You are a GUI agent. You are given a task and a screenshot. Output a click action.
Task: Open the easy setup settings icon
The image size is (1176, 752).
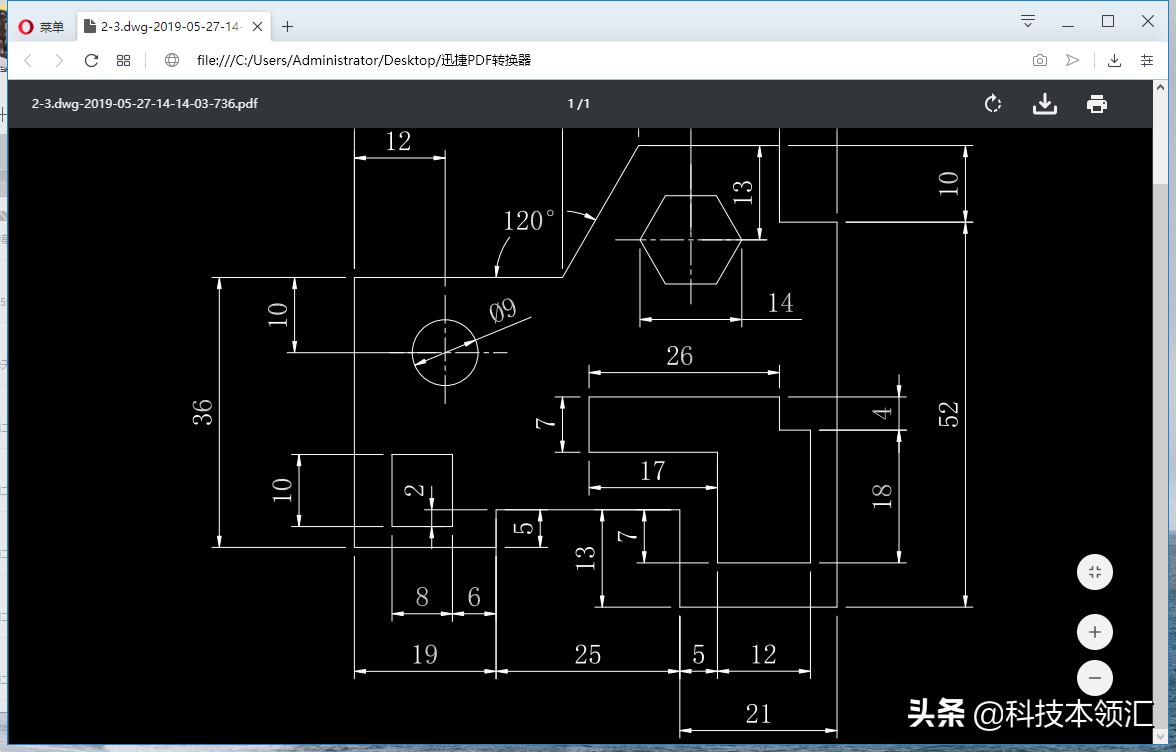click(1147, 61)
